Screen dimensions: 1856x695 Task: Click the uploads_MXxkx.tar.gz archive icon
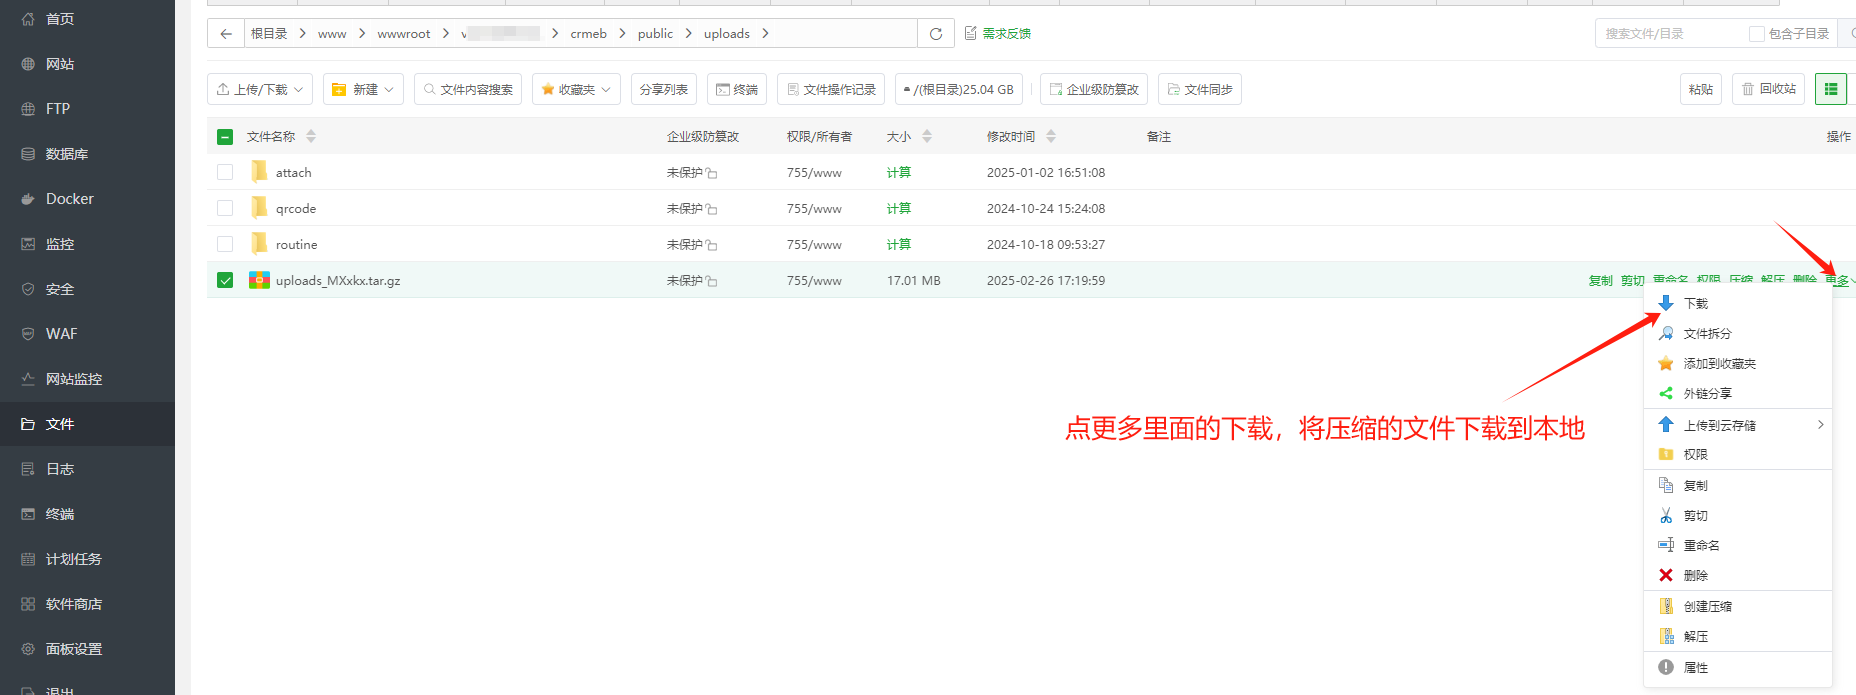(259, 280)
